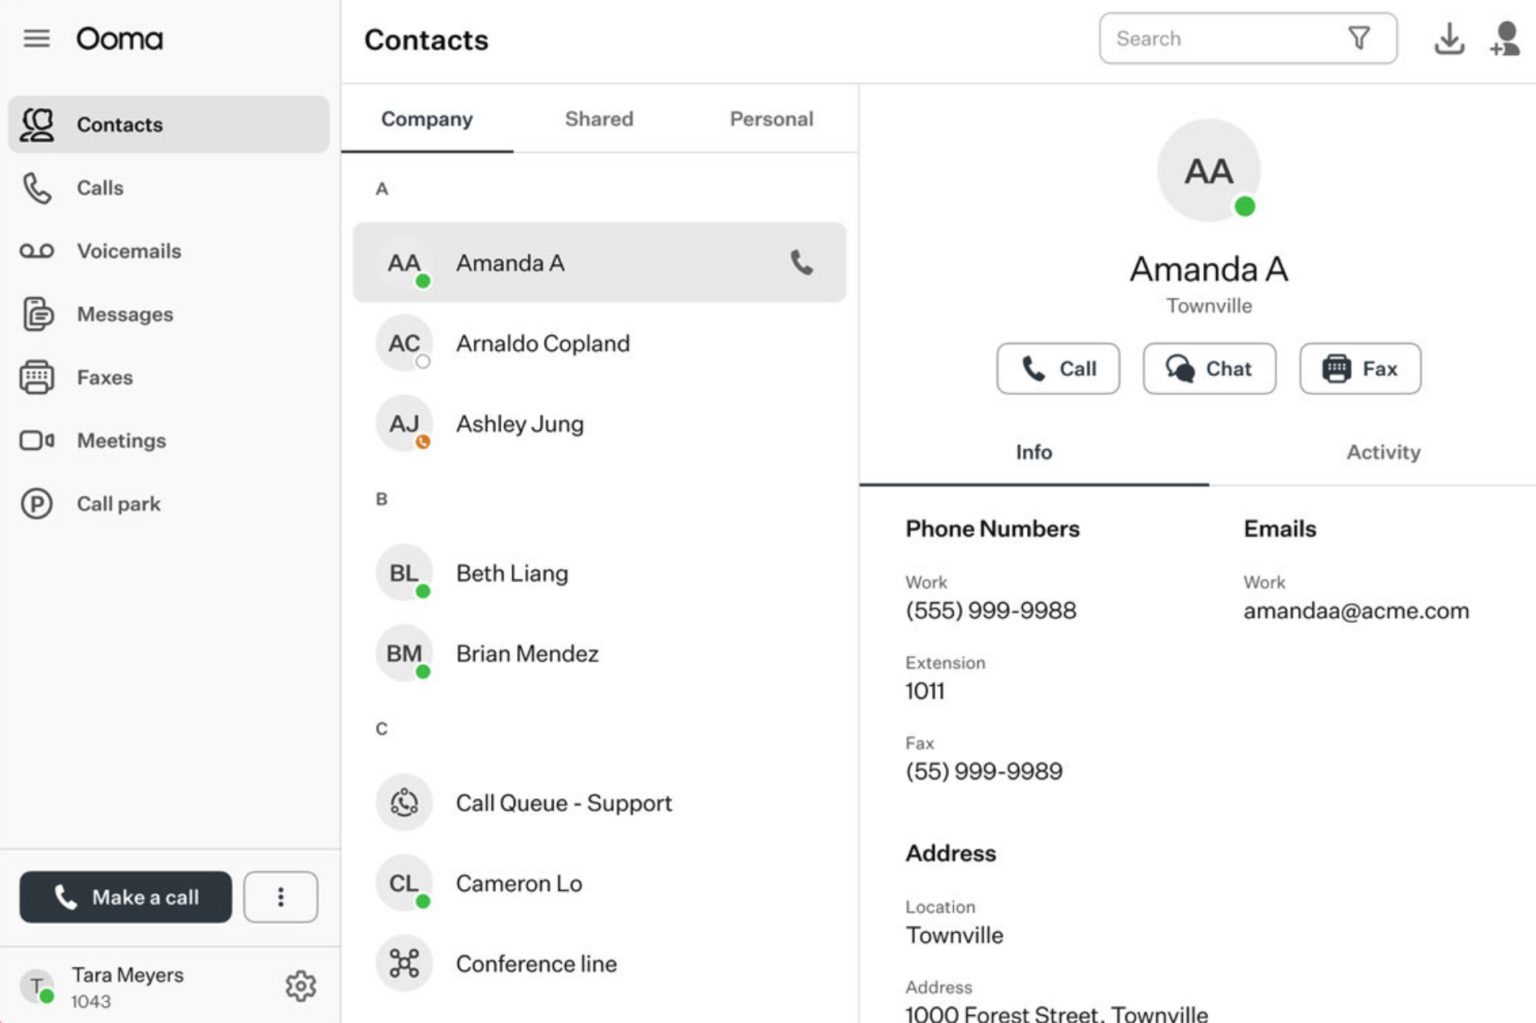Open the three-dot menu beside Make a call
The width and height of the screenshot is (1536, 1023).
pos(281,896)
